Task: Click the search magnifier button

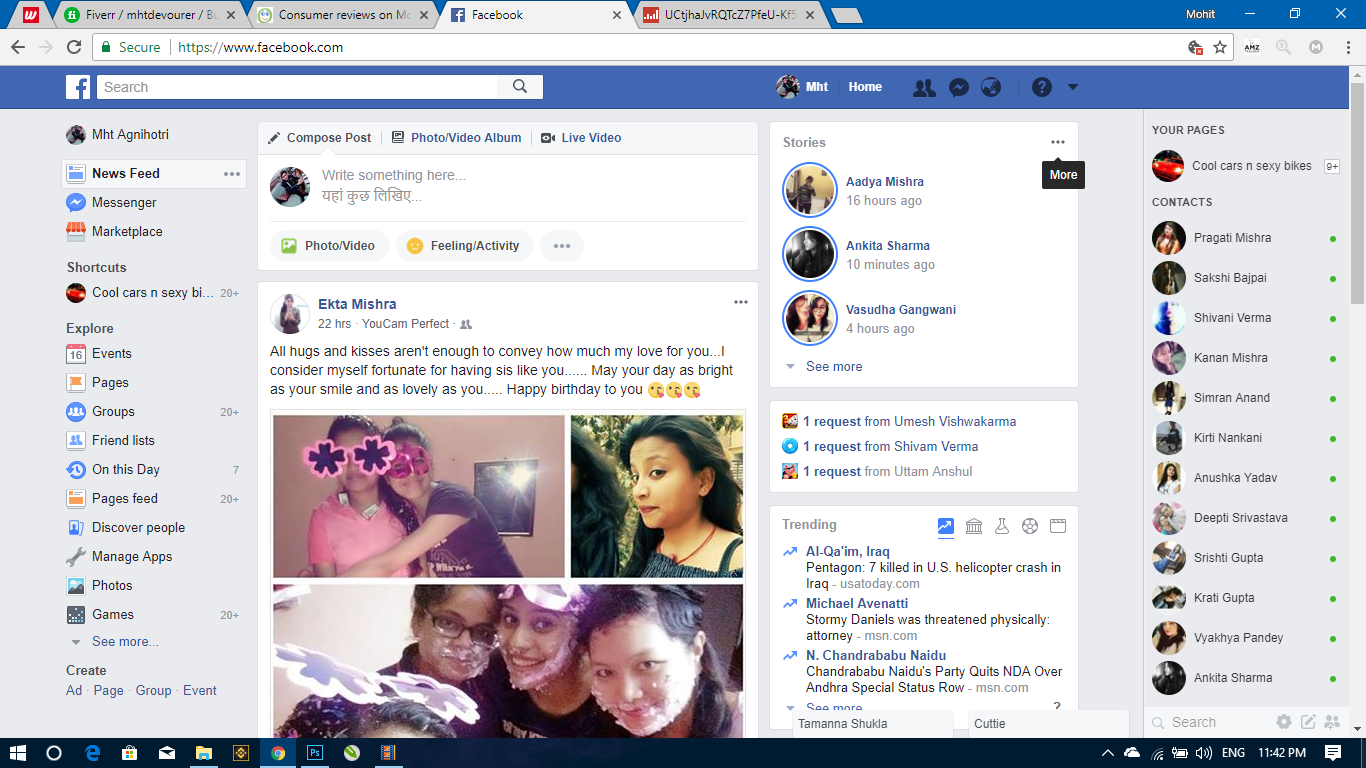Action: (x=520, y=87)
